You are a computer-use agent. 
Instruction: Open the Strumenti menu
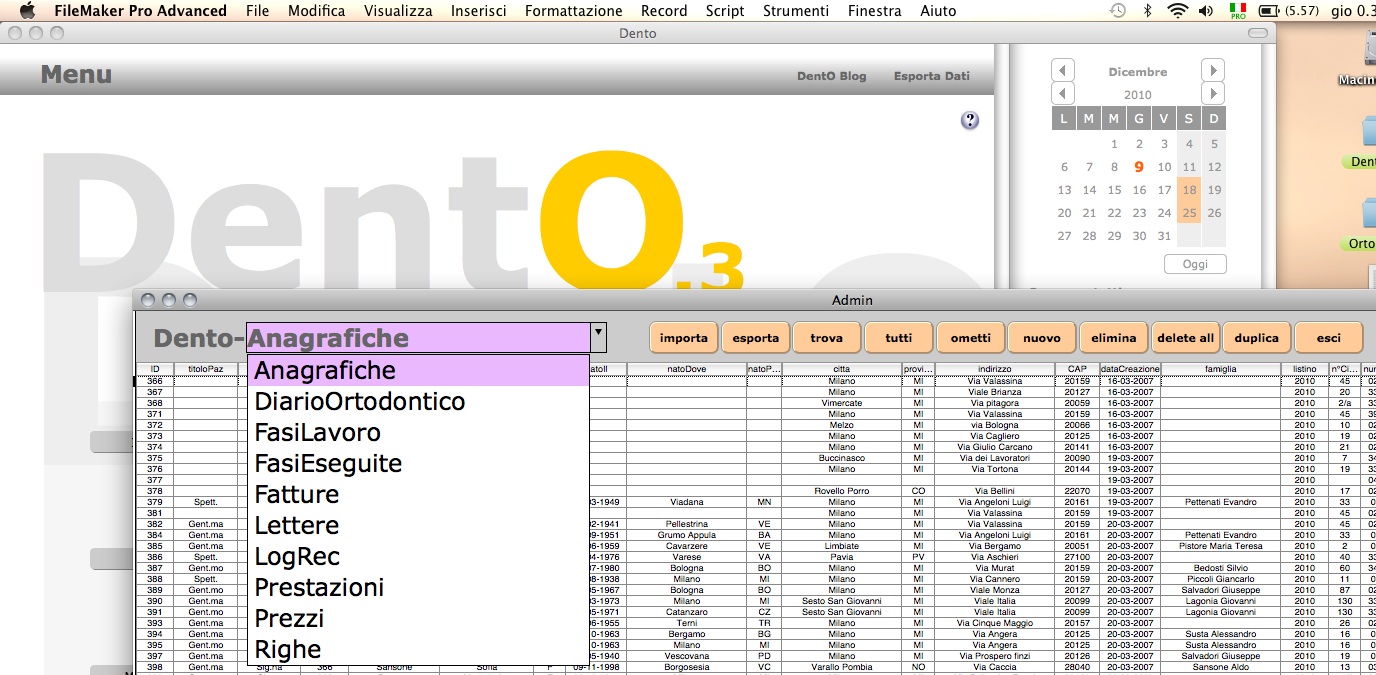point(796,11)
